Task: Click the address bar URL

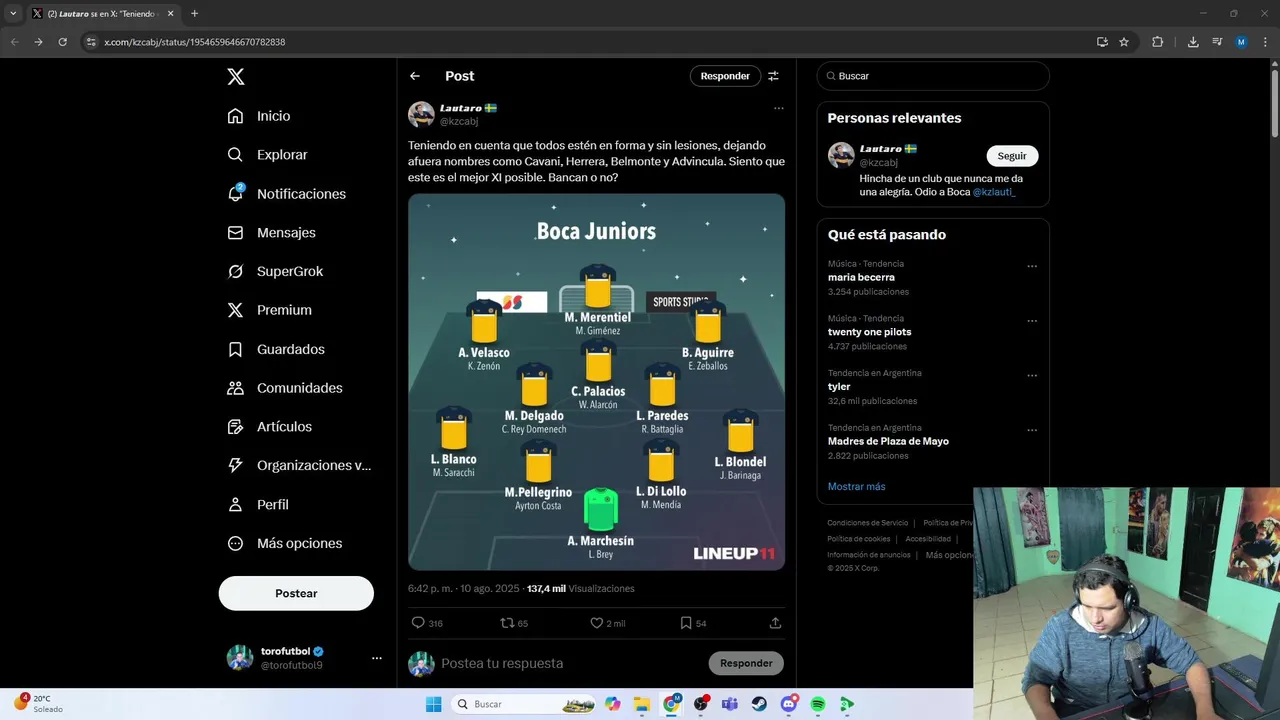Action: (195, 42)
